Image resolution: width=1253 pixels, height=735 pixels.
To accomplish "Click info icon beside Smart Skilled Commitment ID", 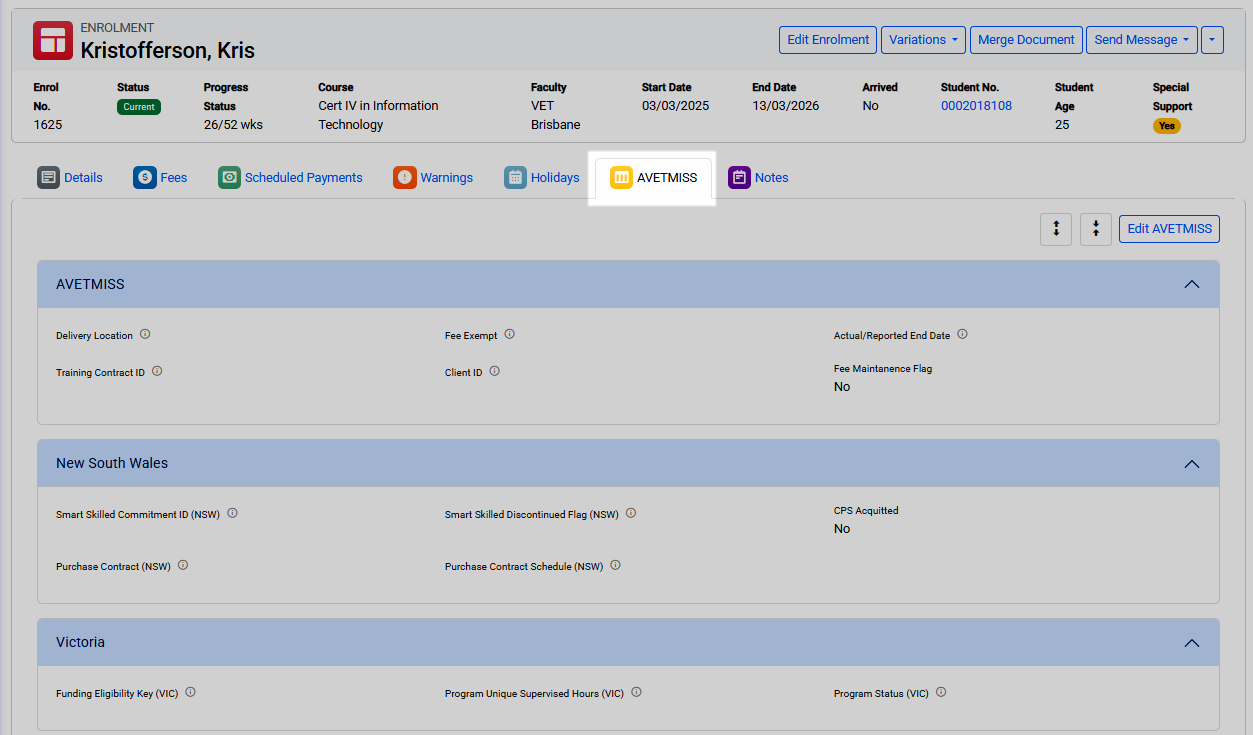I will pos(232,513).
